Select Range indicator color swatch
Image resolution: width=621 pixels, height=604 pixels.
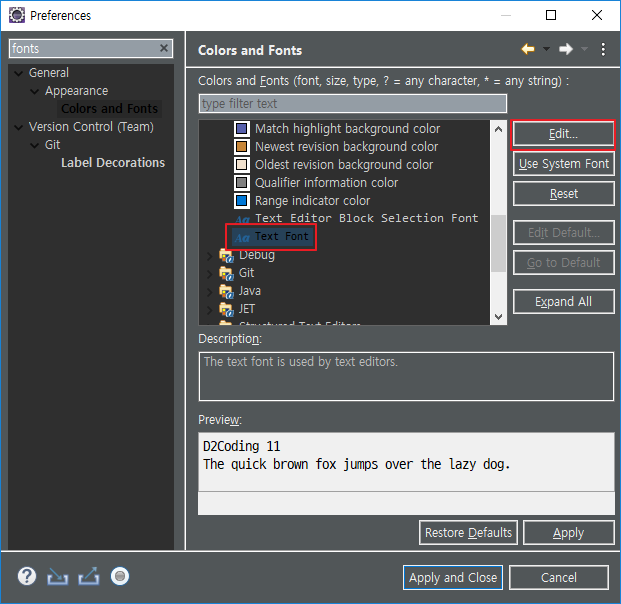click(x=242, y=200)
